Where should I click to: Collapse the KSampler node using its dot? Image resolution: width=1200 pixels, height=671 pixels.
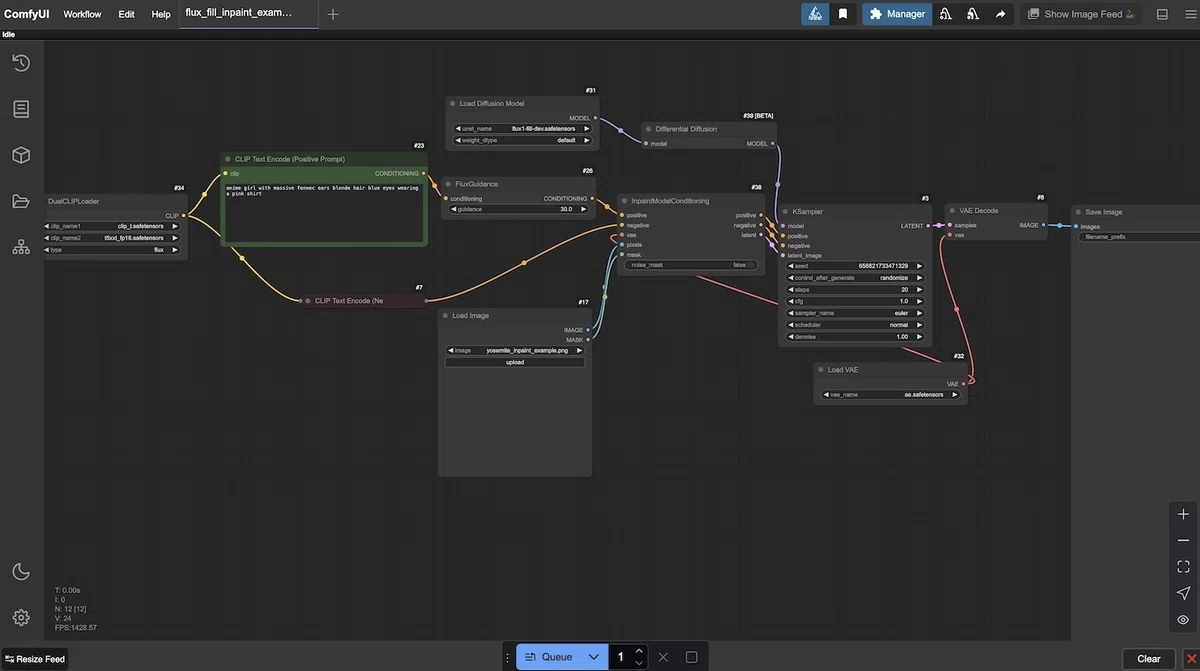tap(785, 211)
